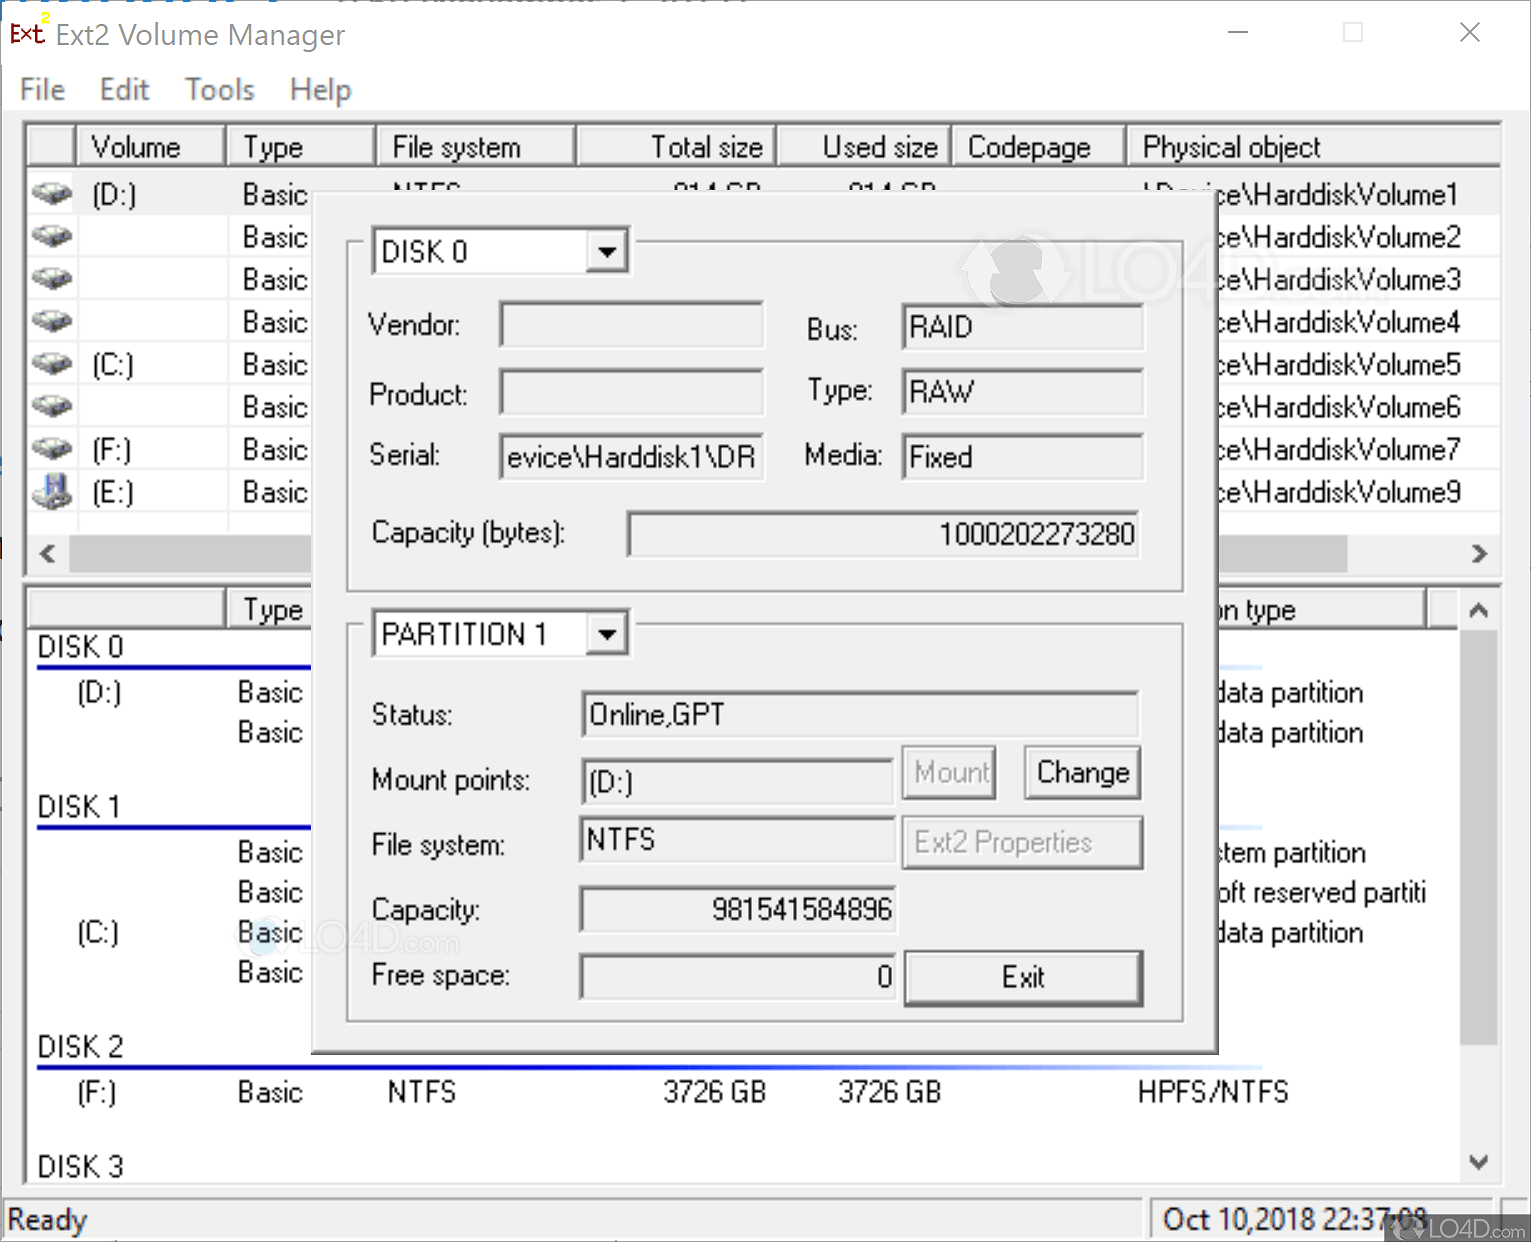The width and height of the screenshot is (1531, 1242).
Task: Sort by the File system column header
Action: click(476, 147)
